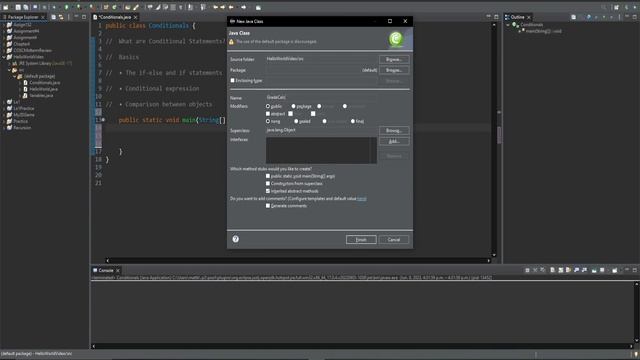The width and height of the screenshot is (640, 360).
Task: Click the Add interfaces button
Action: click(394, 141)
